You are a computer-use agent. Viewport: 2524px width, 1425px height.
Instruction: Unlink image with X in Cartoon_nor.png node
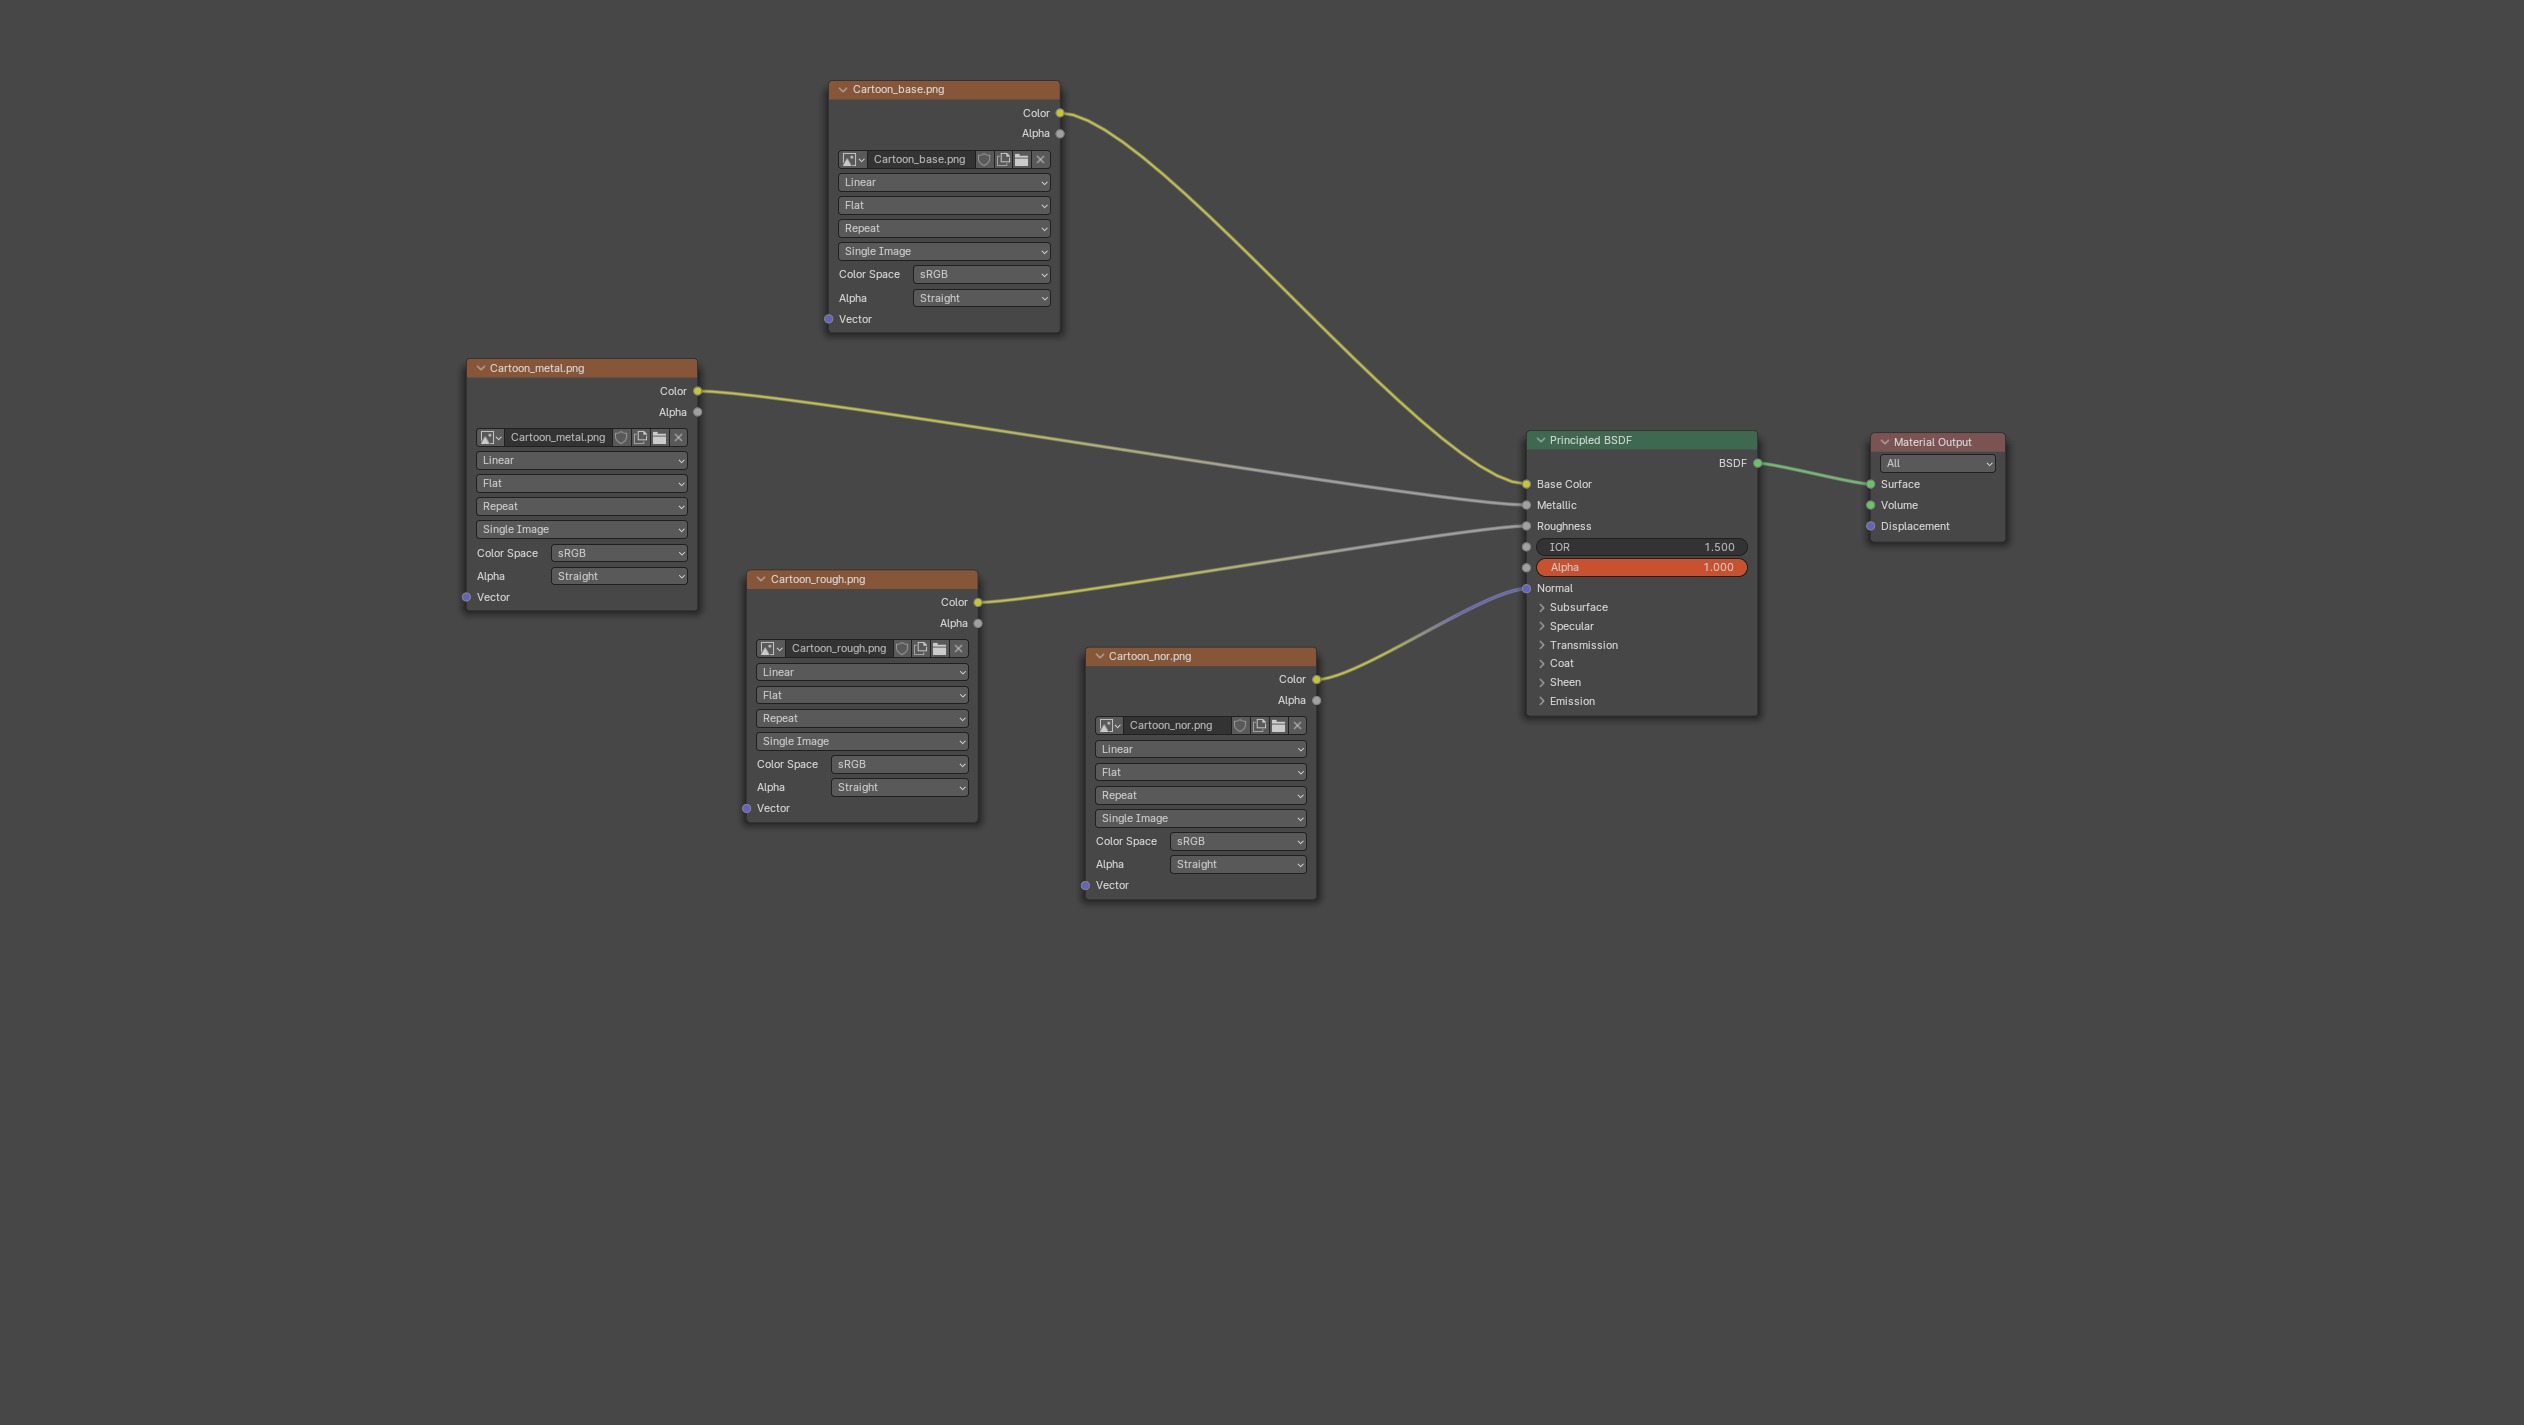pos(1297,726)
